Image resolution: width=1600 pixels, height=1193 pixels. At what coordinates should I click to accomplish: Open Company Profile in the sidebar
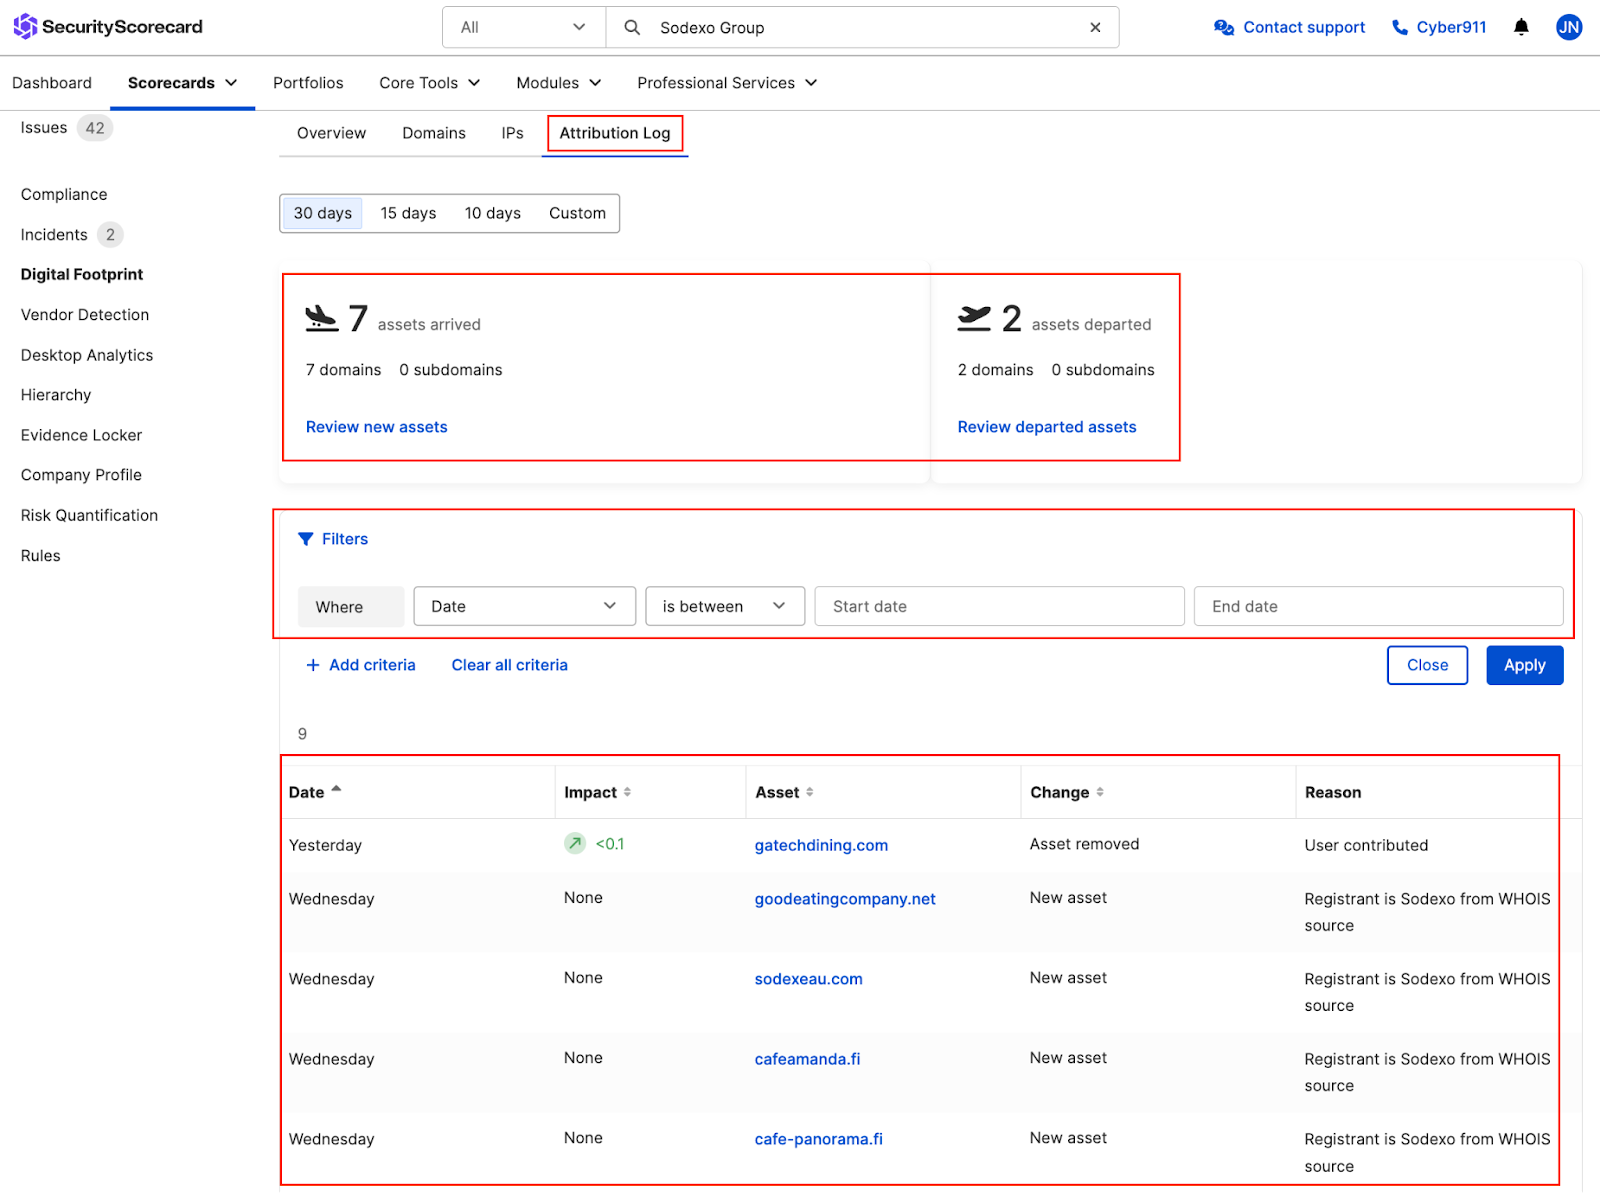(x=81, y=475)
